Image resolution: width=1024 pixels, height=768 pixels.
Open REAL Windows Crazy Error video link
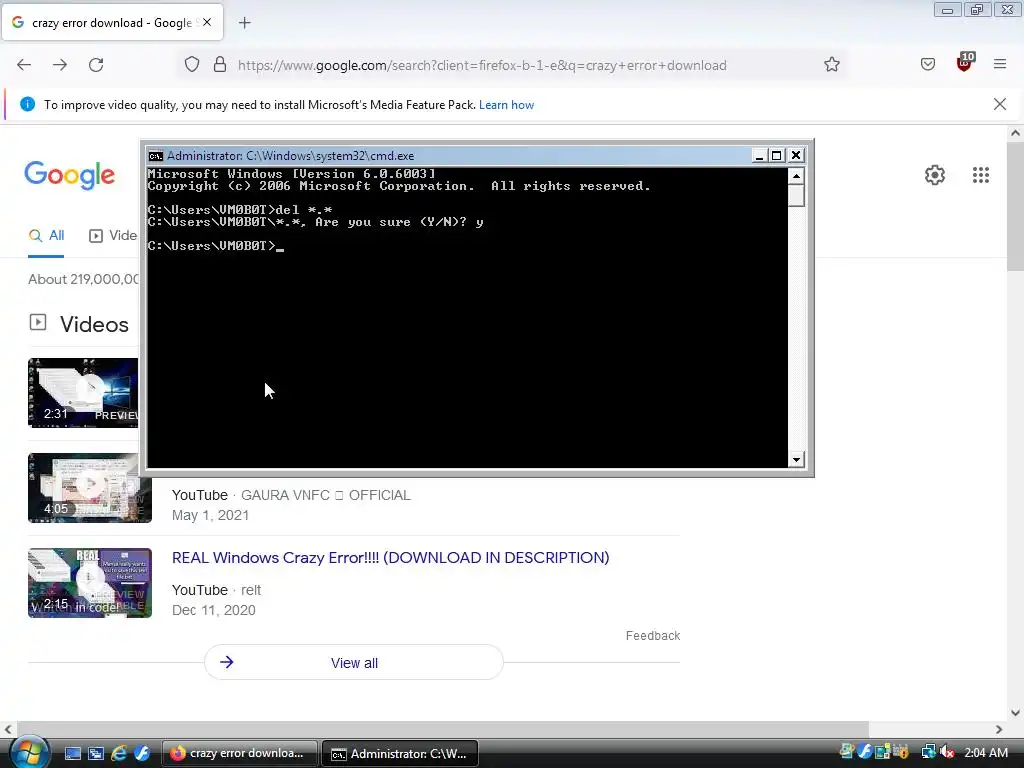[x=391, y=558]
